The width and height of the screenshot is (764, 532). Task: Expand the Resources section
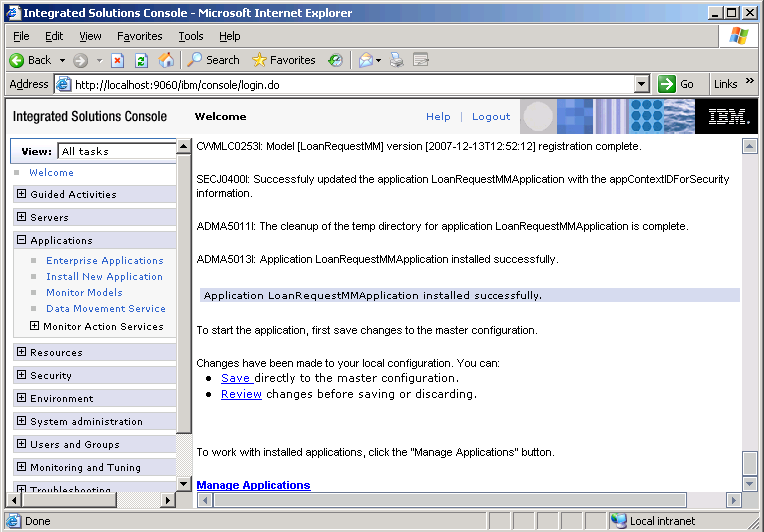21,352
